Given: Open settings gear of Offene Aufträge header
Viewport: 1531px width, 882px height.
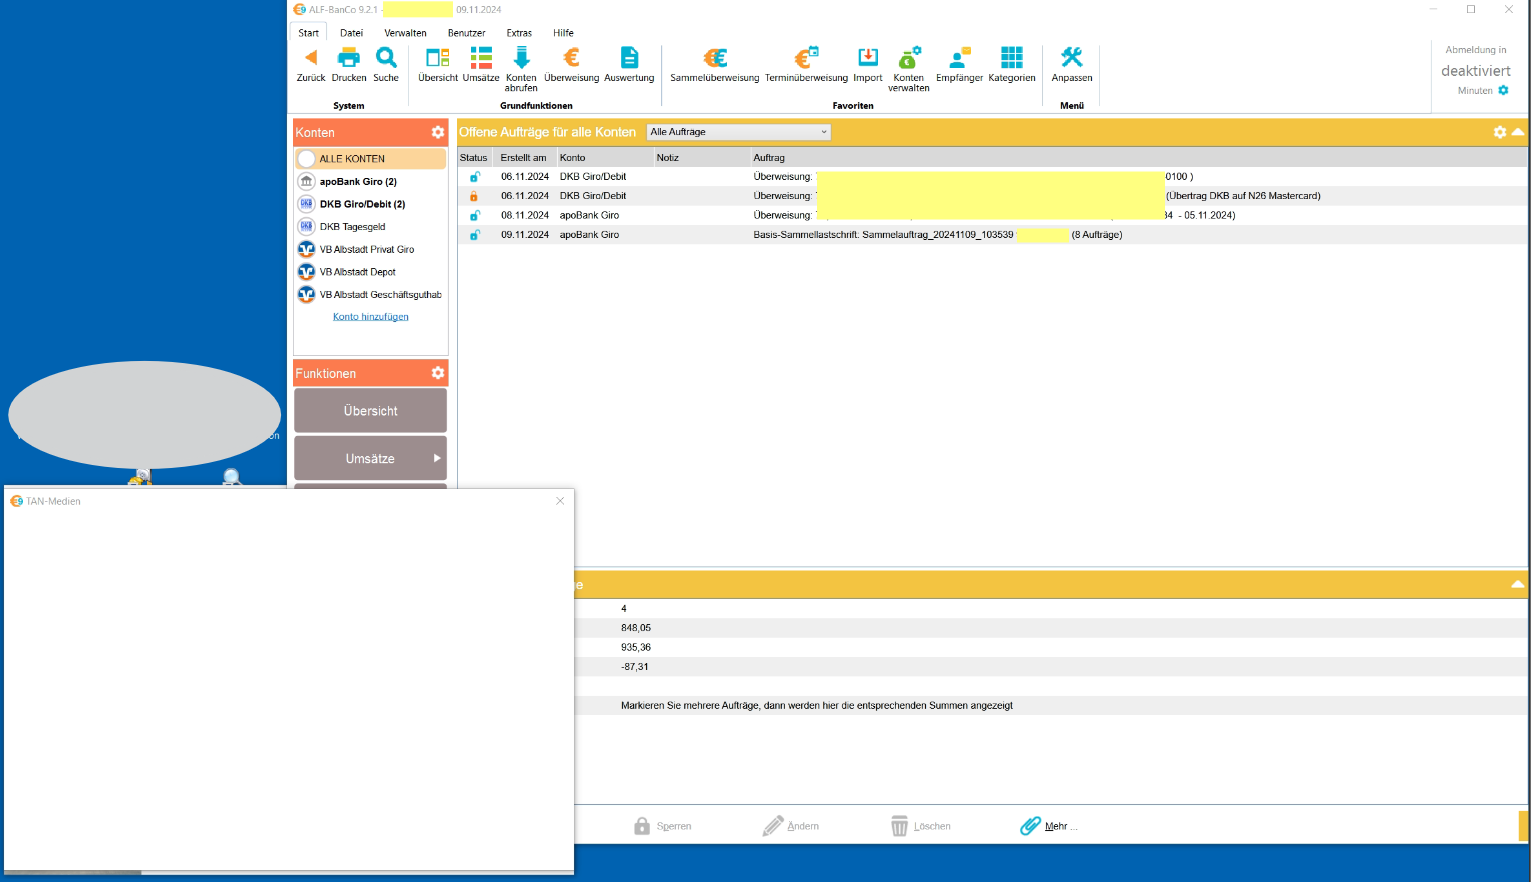Looking at the screenshot, I should pyautogui.click(x=1500, y=132).
